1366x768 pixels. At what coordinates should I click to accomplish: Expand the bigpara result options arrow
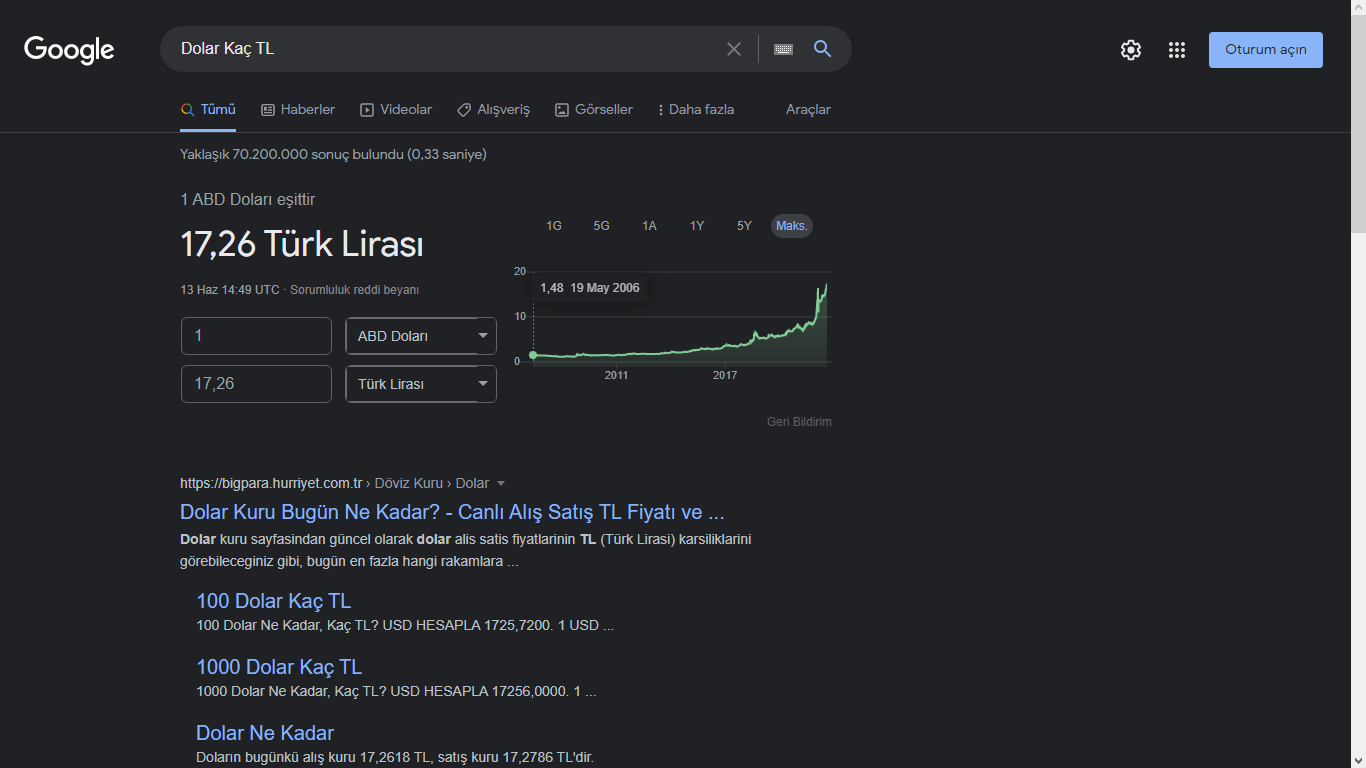(x=501, y=484)
